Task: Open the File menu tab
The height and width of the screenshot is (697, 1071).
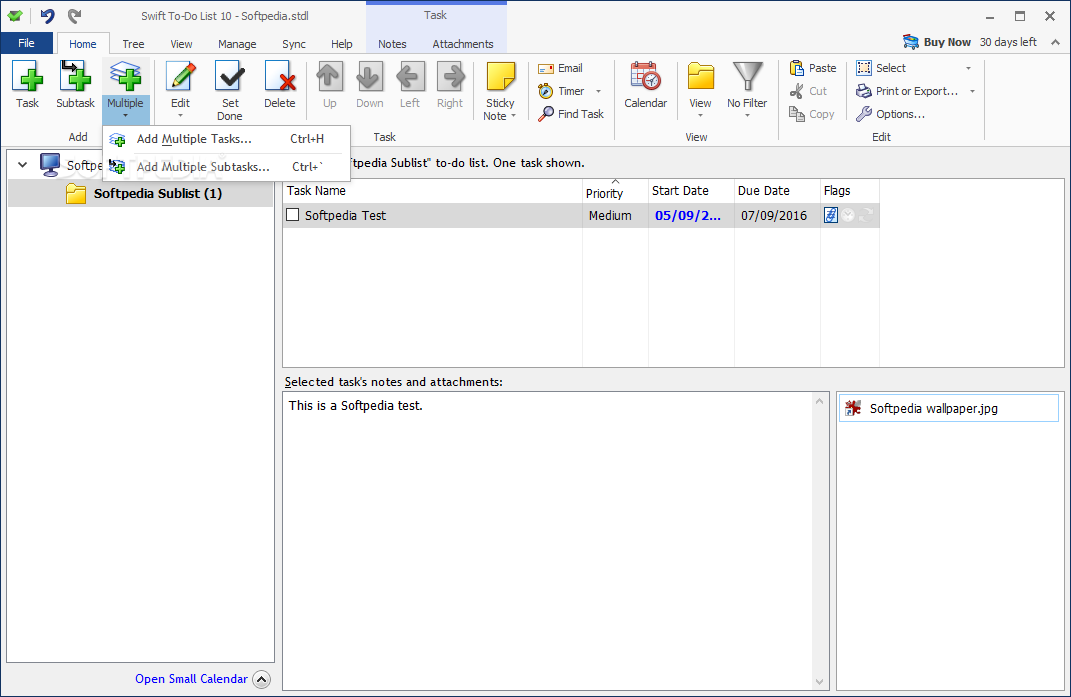Action: 27,43
